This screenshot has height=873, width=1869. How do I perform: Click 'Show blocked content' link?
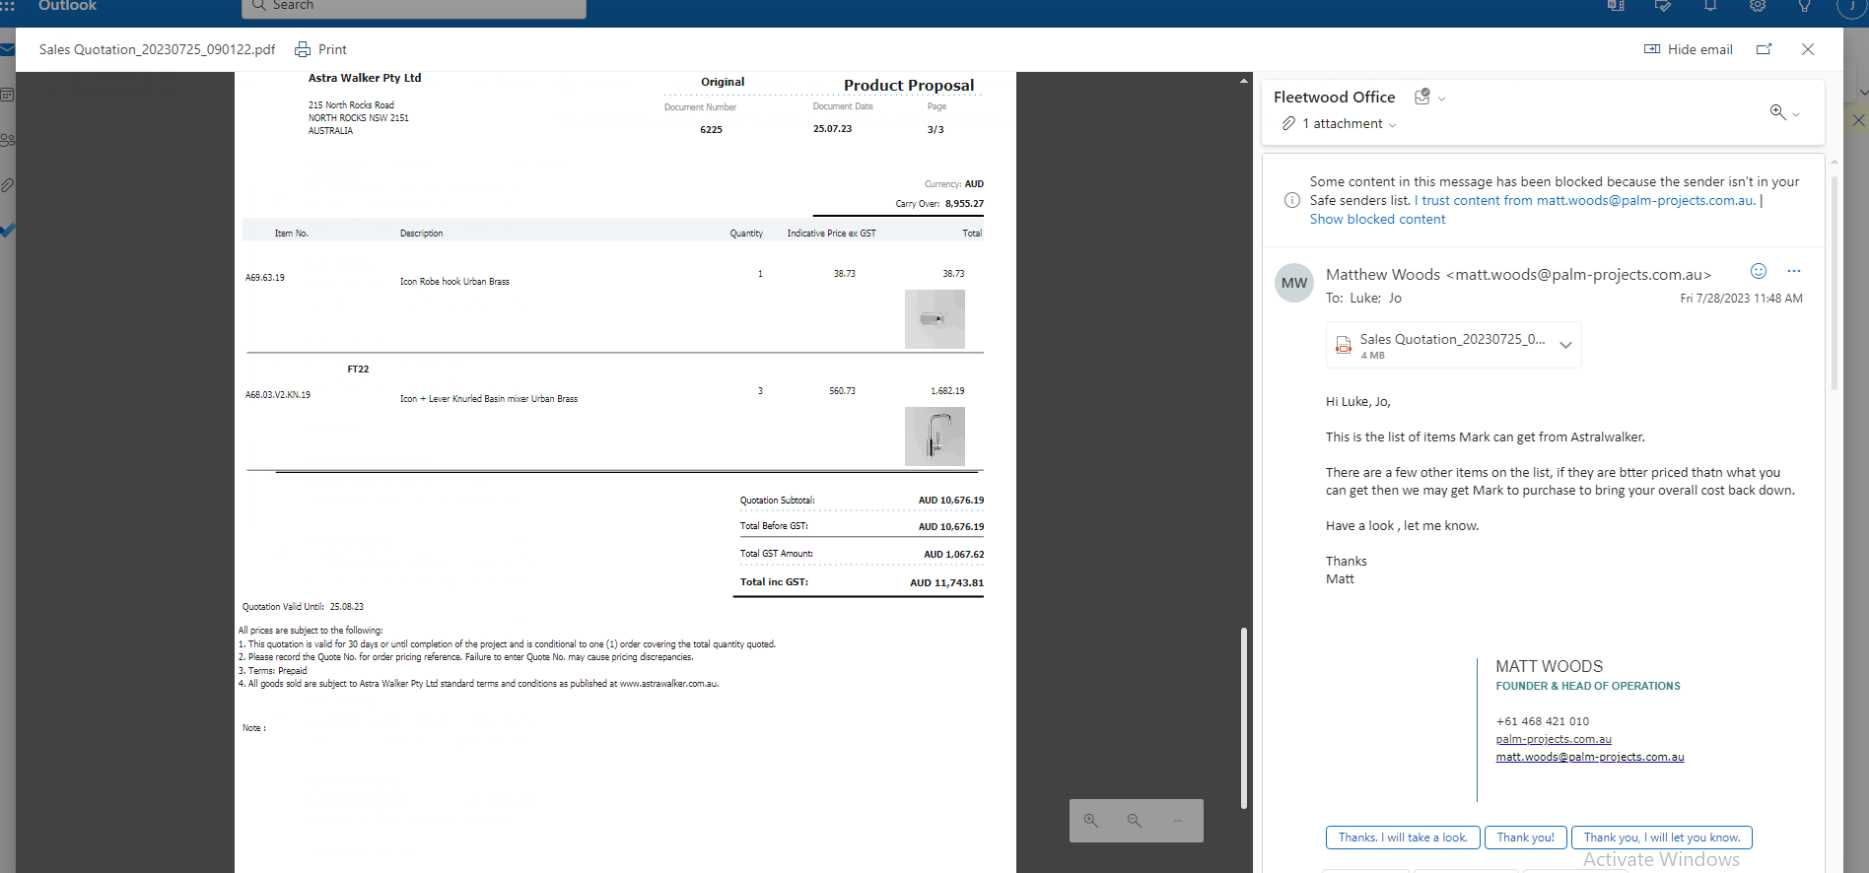tap(1377, 219)
